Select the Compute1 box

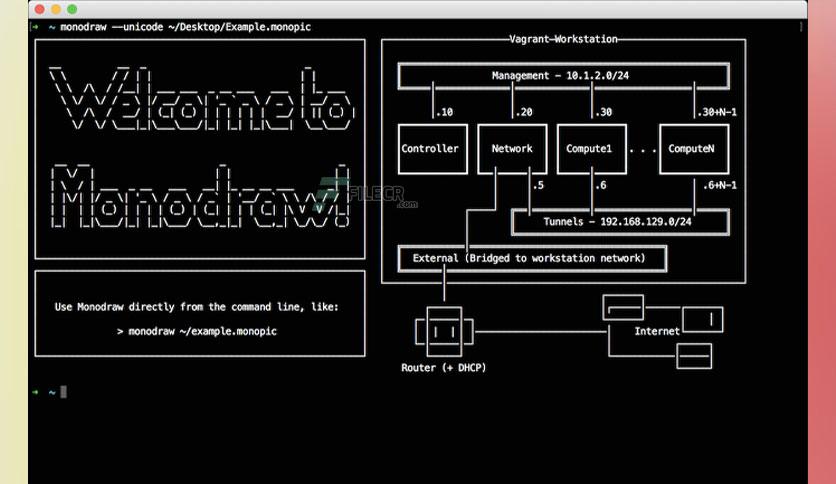tap(591, 149)
